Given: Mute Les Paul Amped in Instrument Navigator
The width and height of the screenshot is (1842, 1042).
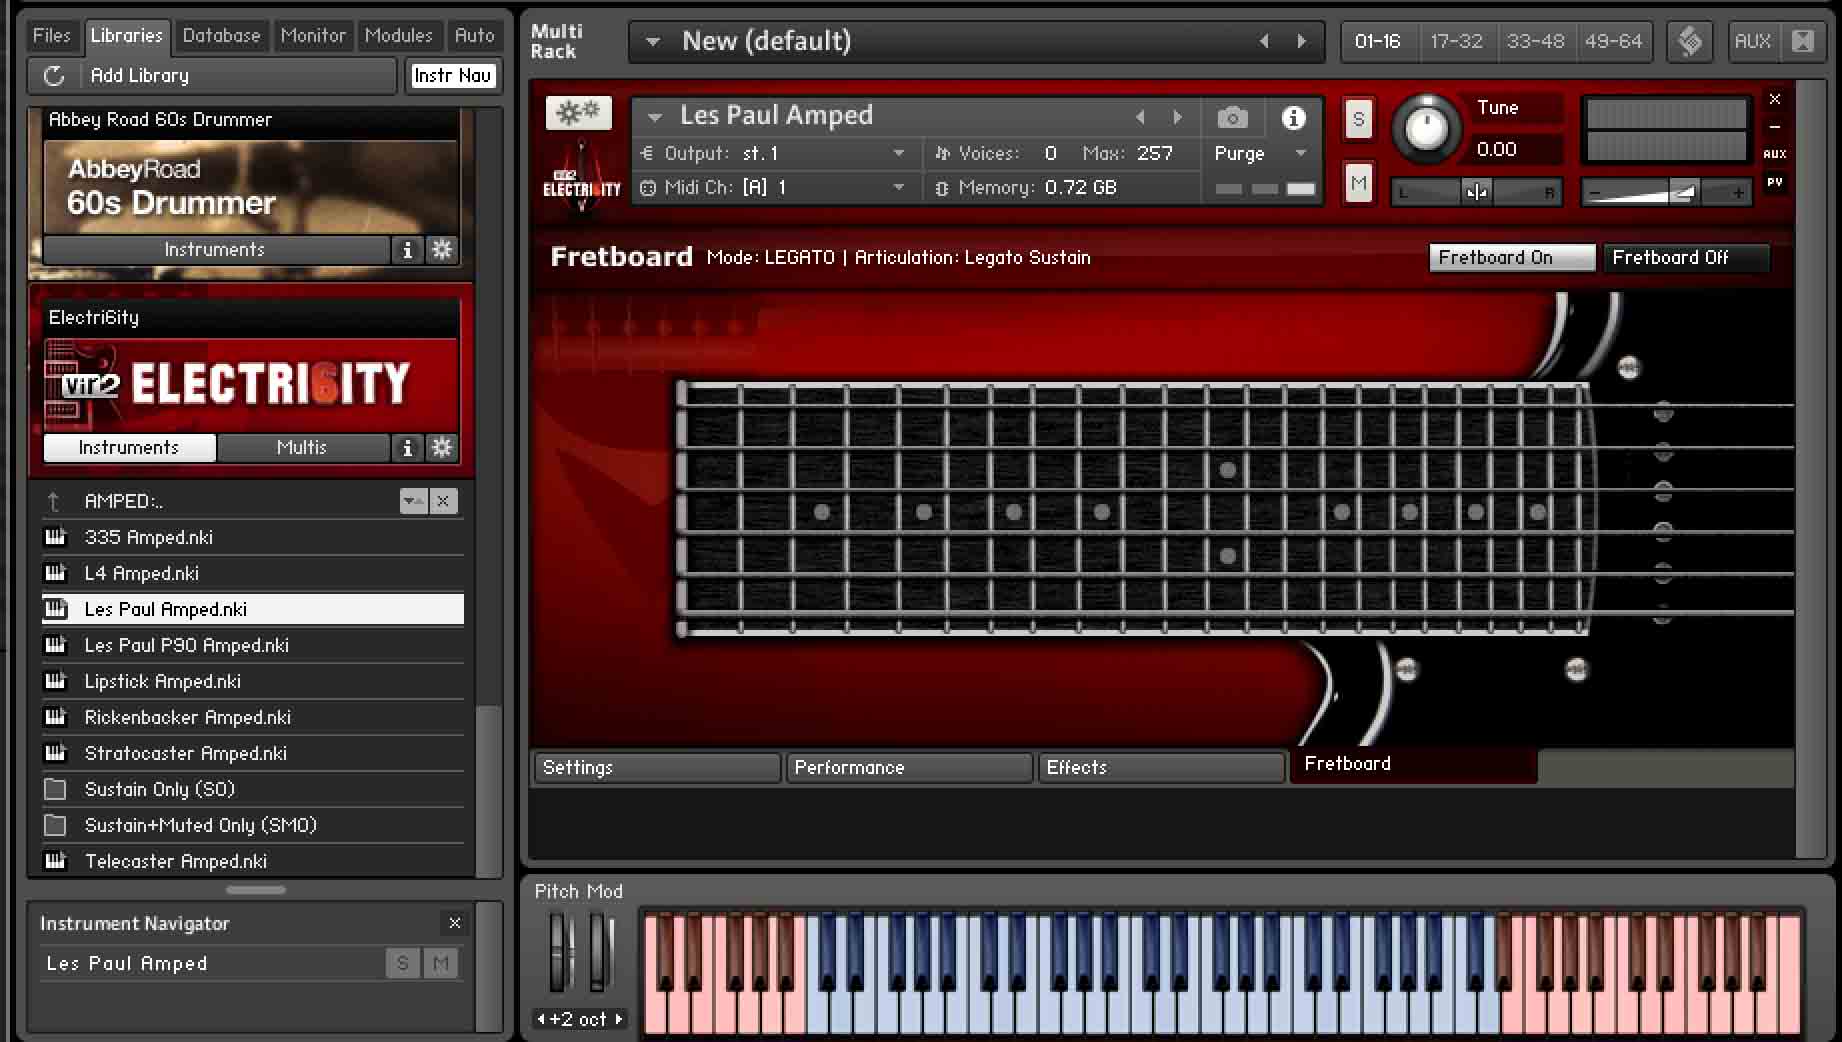Looking at the screenshot, I should pyautogui.click(x=440, y=963).
